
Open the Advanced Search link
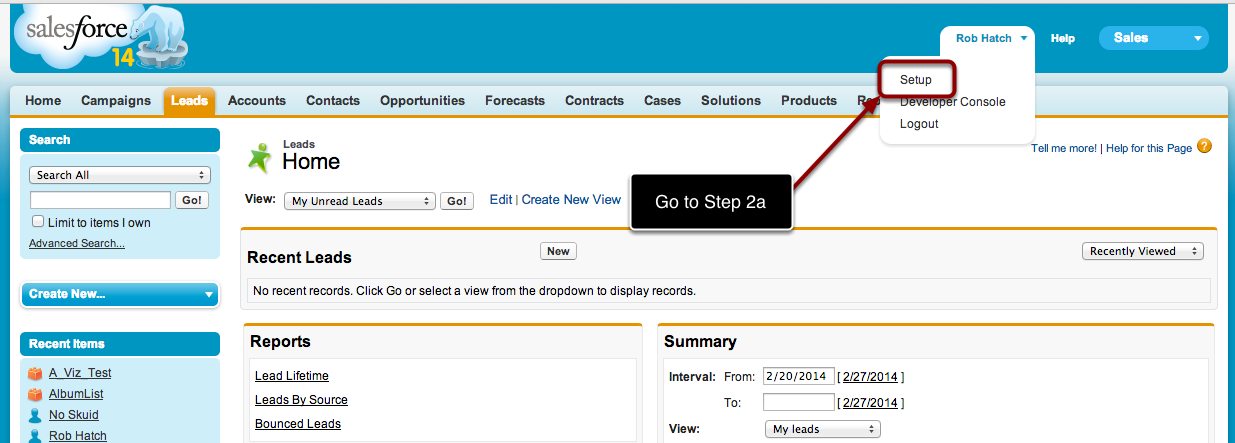click(77, 243)
